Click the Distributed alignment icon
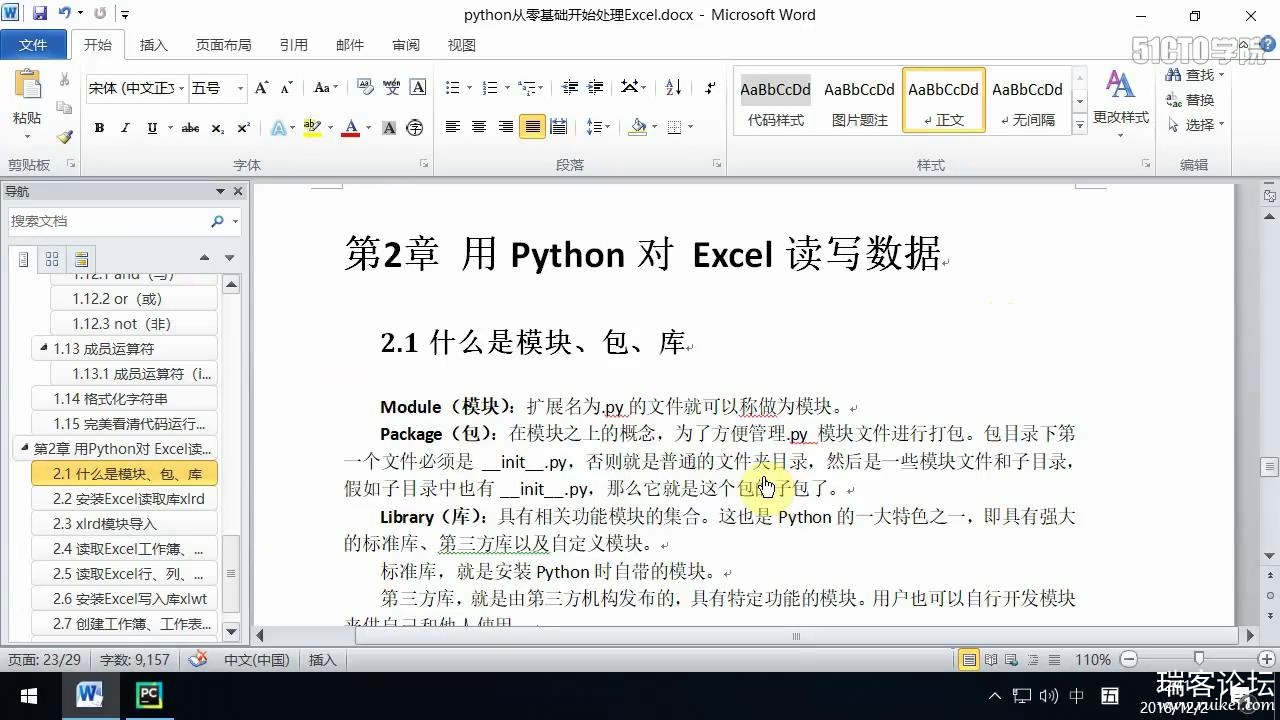This screenshot has width=1280, height=720. point(559,127)
